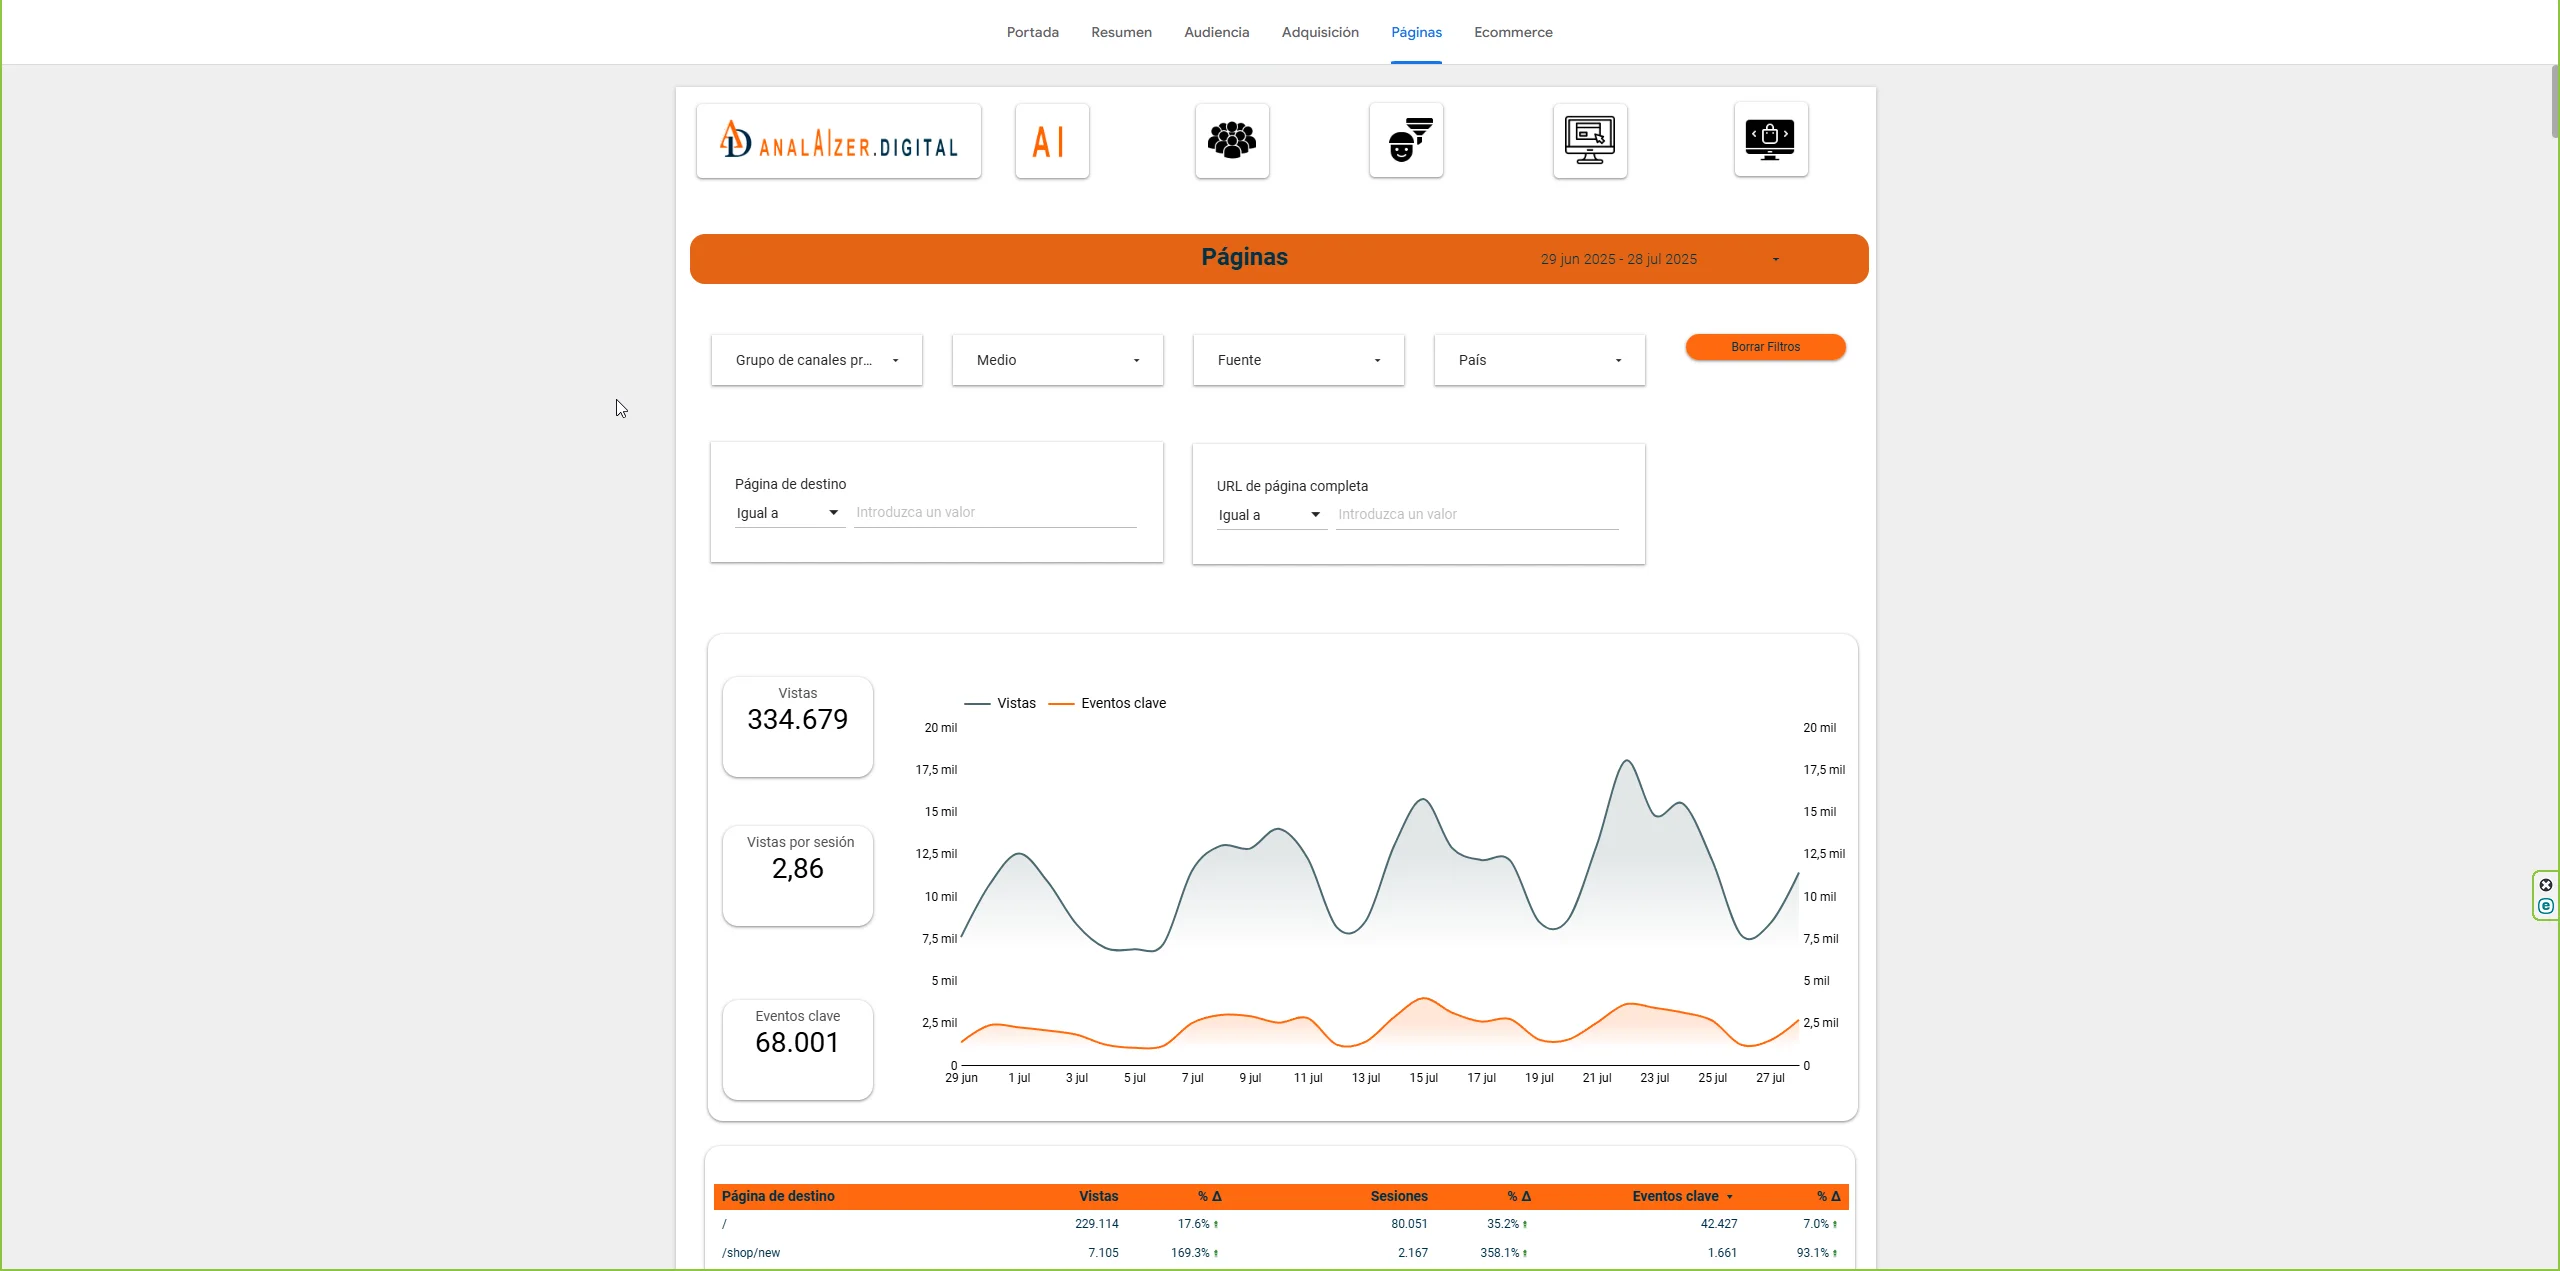Click the vertical page scrollbar

click(2555, 103)
